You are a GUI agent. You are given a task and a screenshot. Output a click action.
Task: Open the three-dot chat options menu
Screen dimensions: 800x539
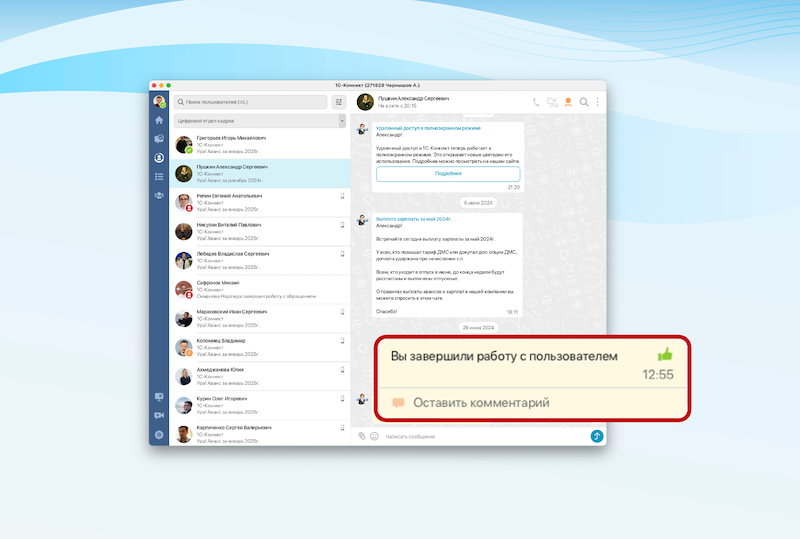(x=598, y=102)
